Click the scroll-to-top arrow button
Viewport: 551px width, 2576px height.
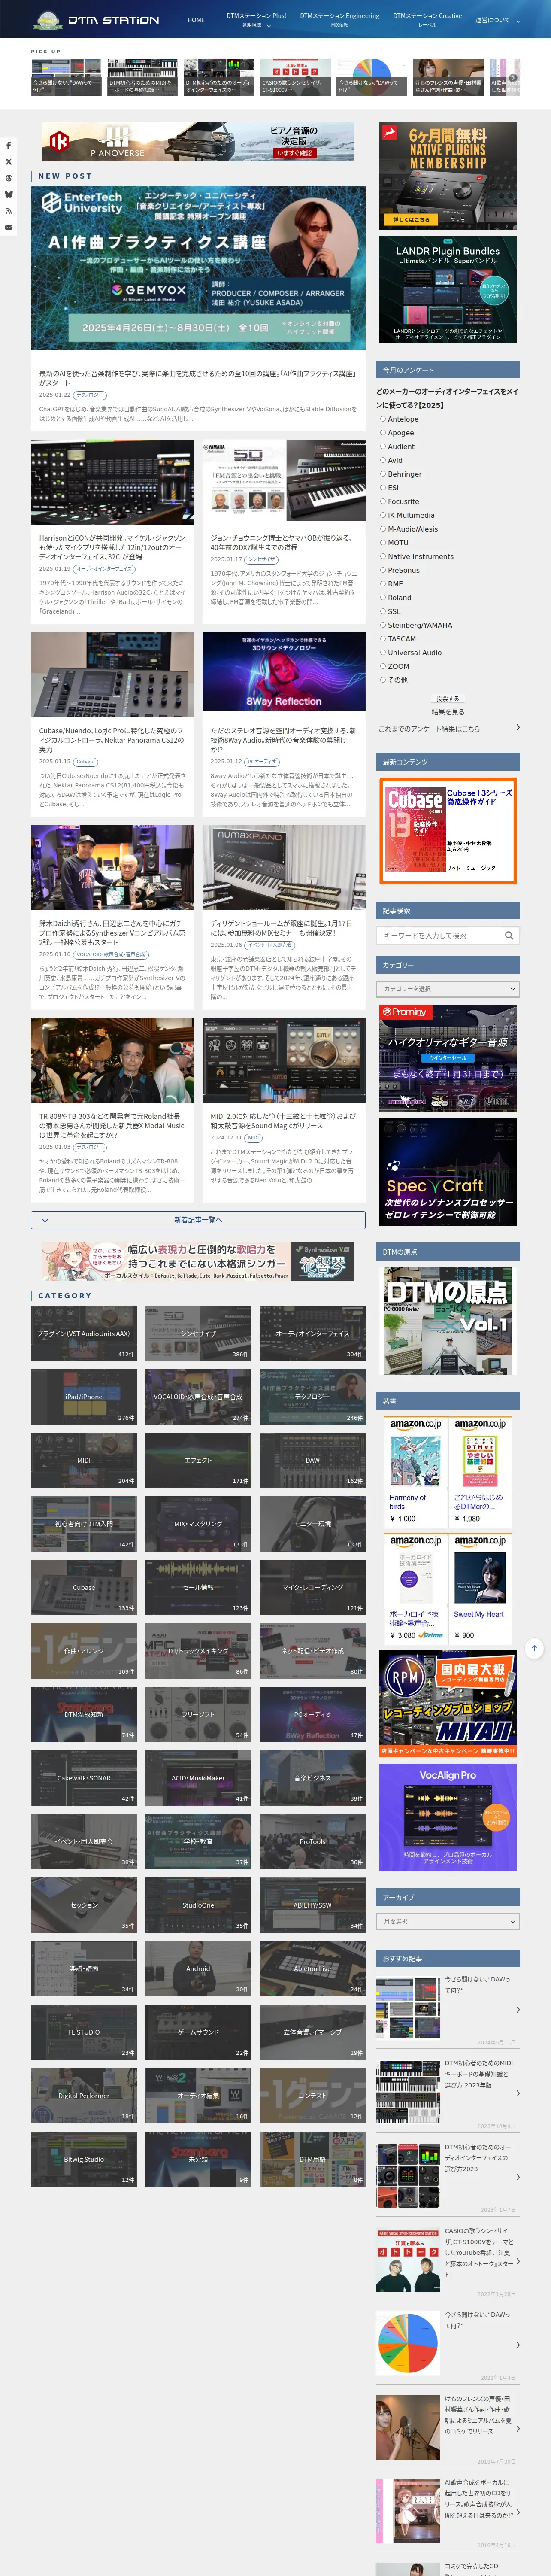(x=534, y=1648)
